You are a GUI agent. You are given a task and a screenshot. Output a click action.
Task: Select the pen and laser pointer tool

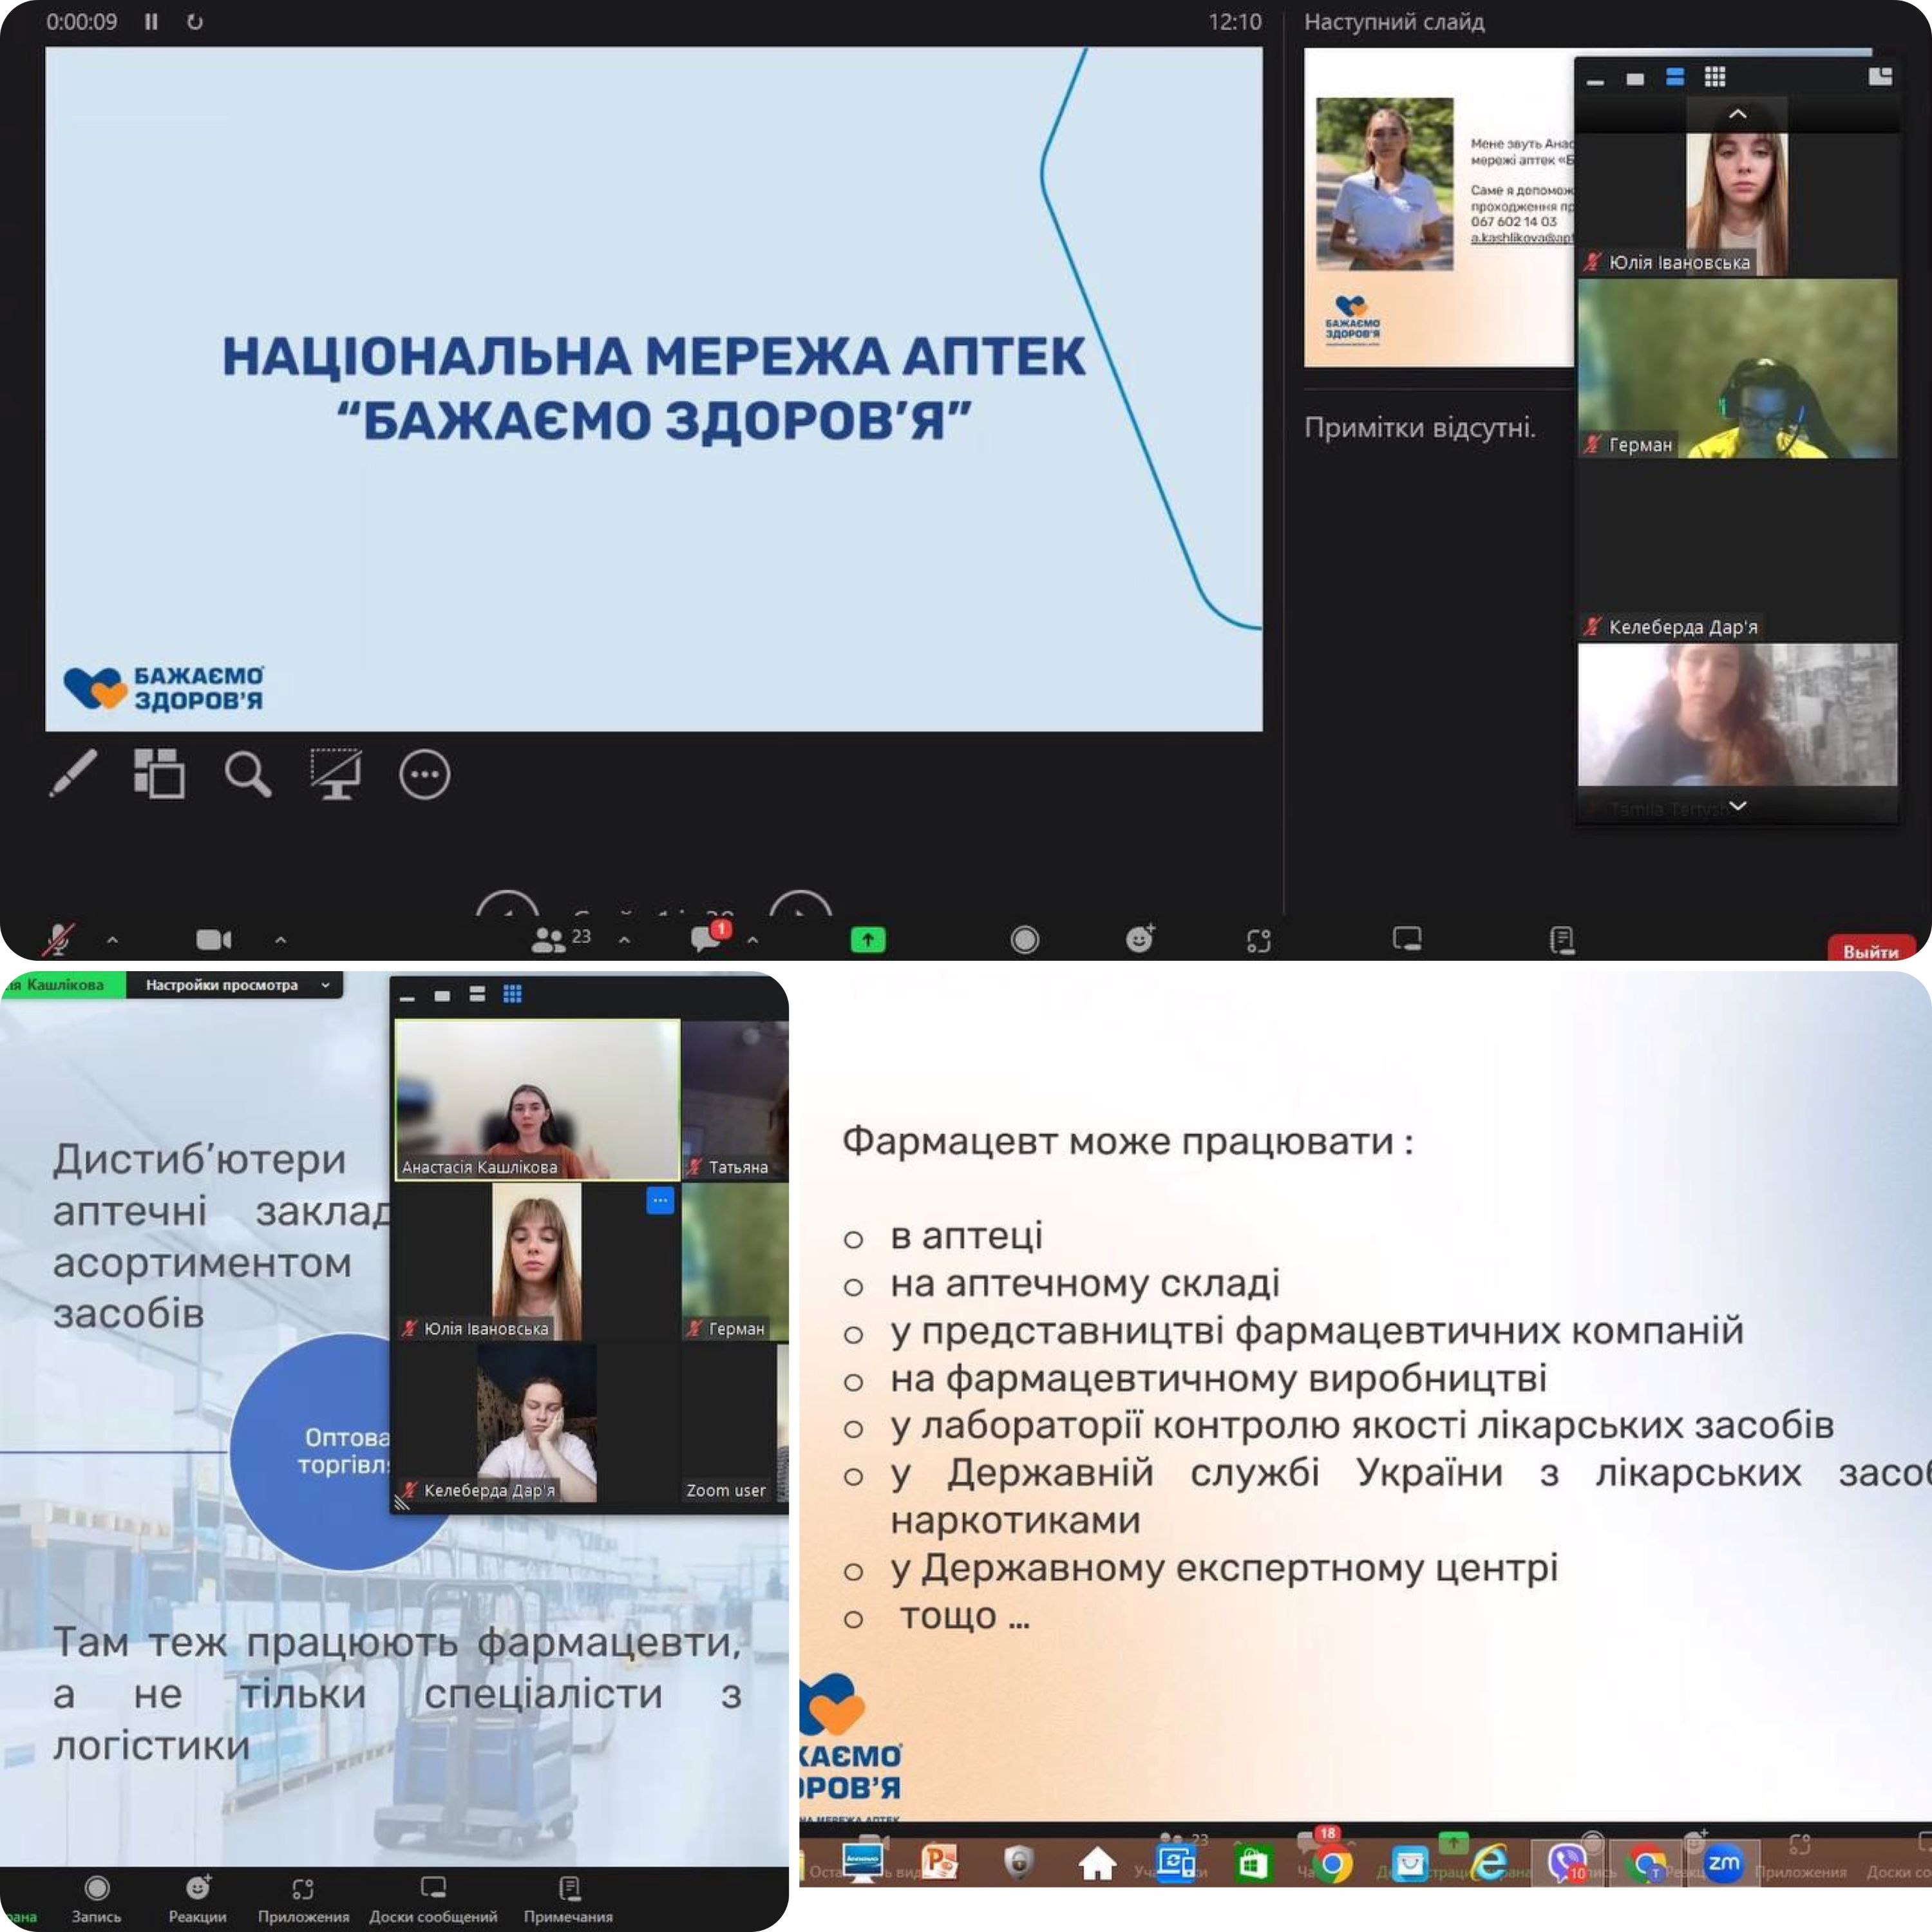click(x=73, y=773)
